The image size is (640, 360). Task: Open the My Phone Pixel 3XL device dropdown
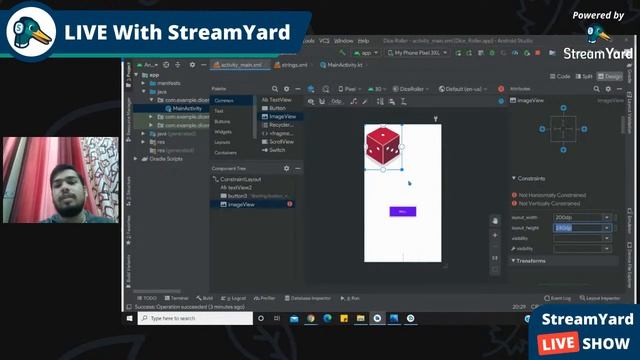(417, 53)
